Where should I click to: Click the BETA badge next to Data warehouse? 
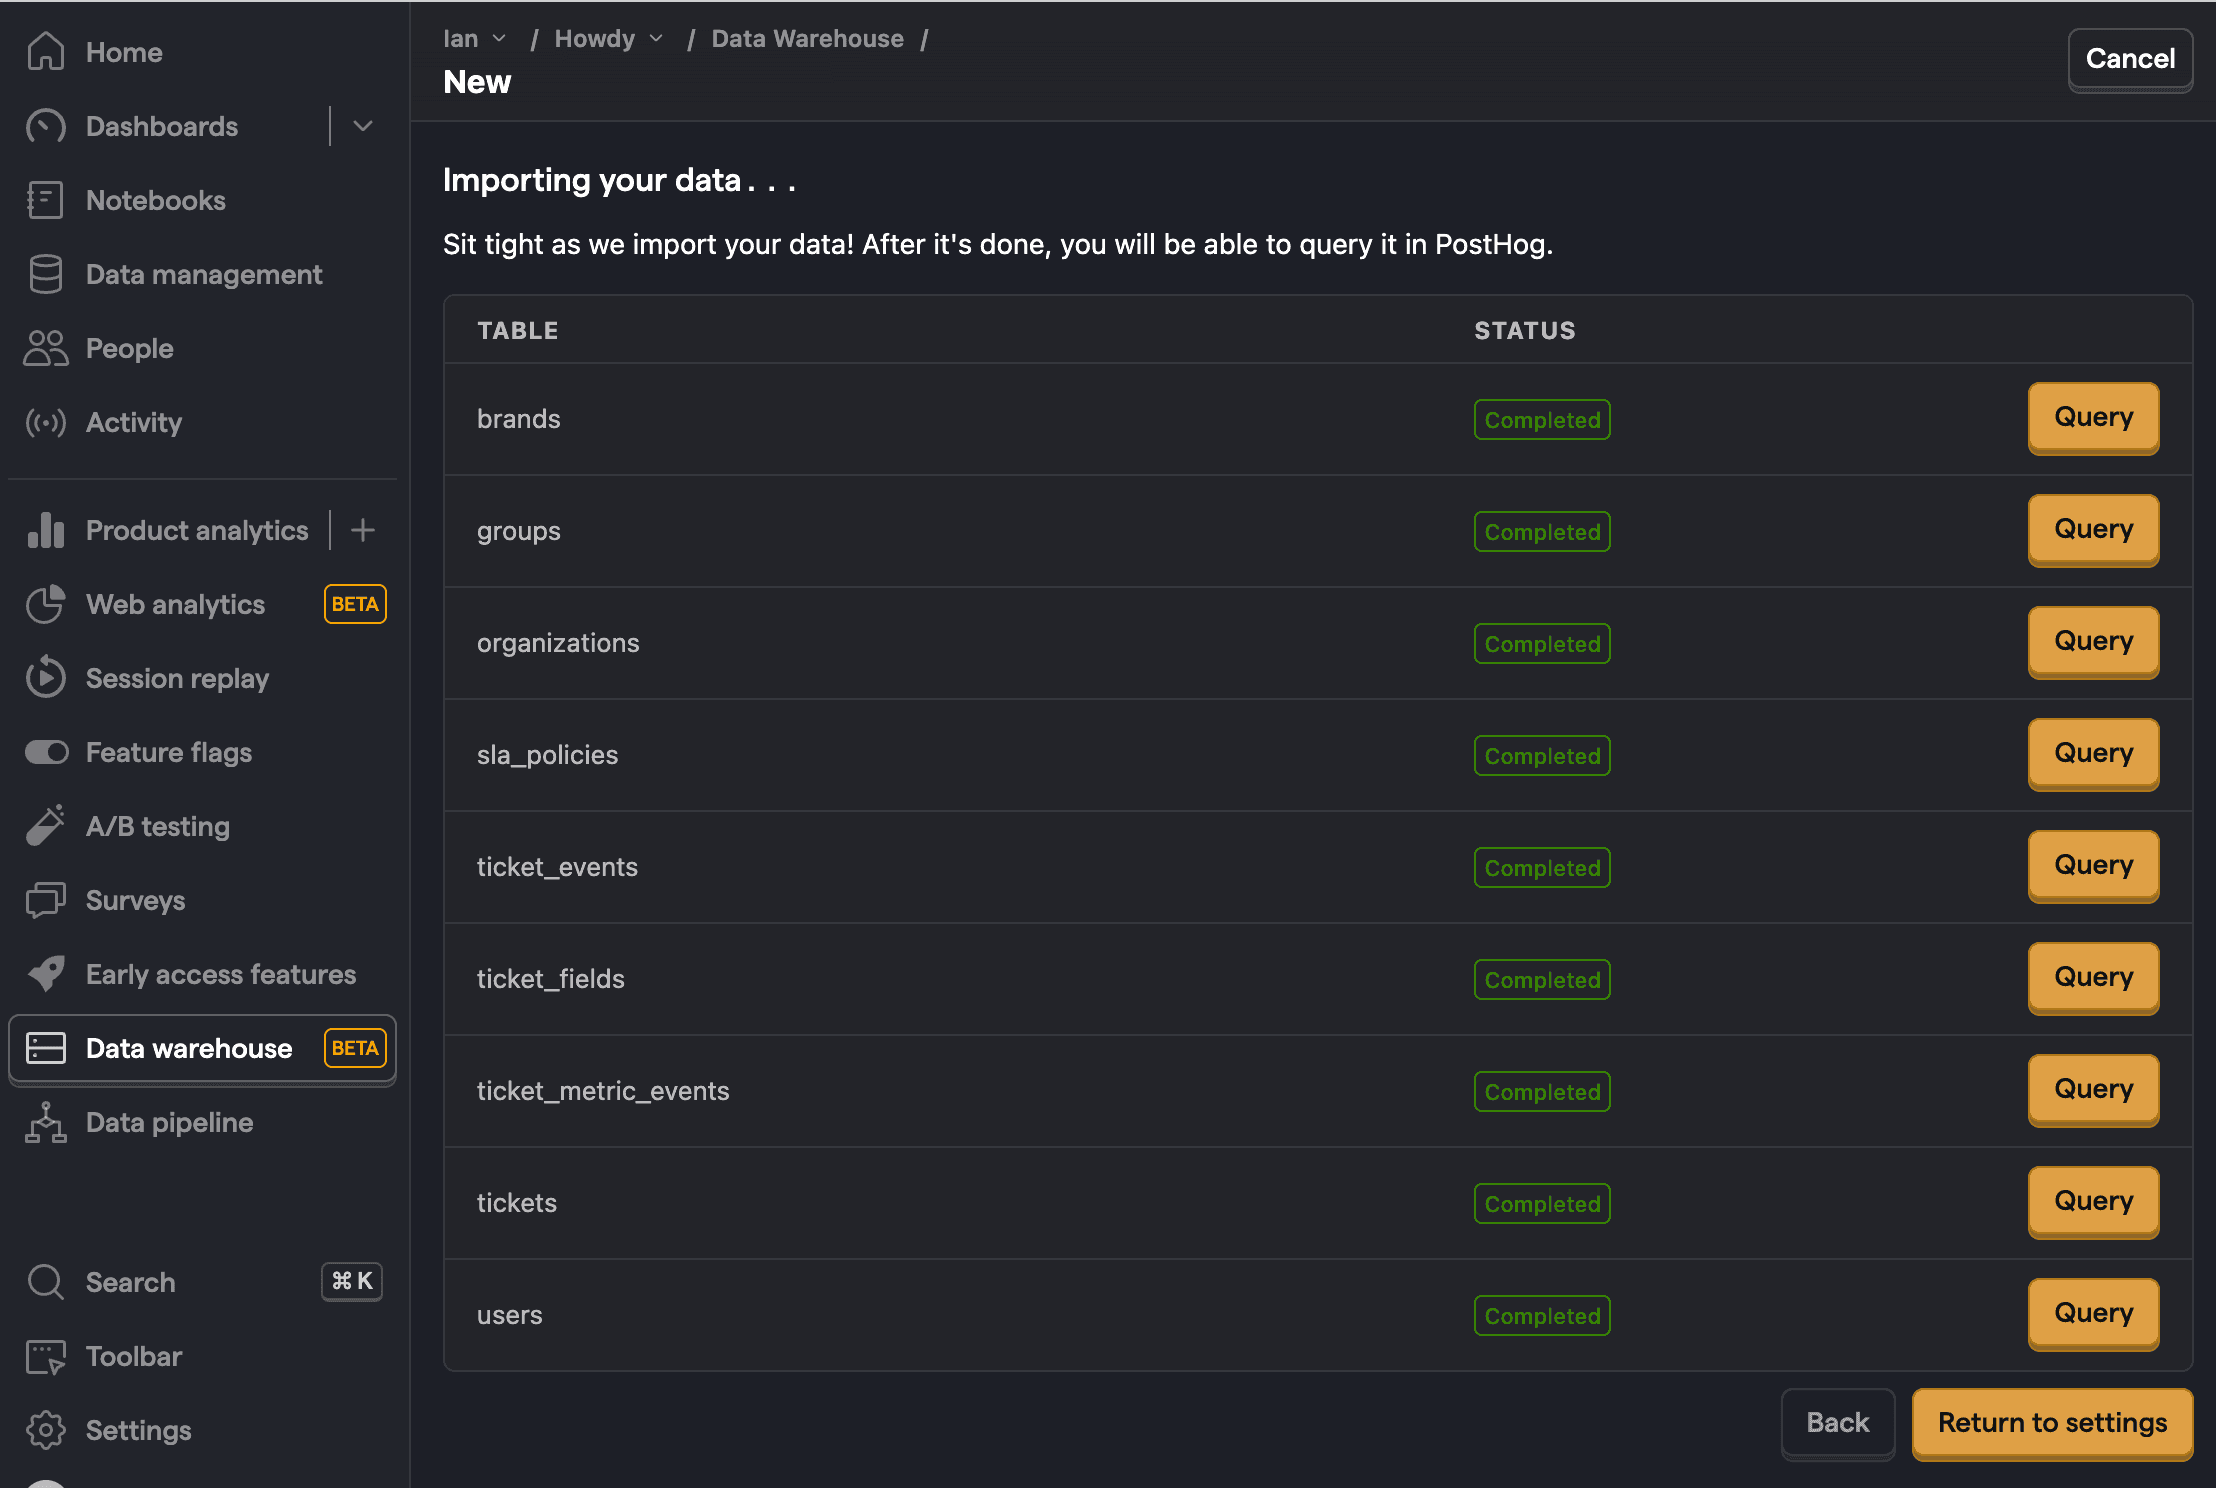355,1048
